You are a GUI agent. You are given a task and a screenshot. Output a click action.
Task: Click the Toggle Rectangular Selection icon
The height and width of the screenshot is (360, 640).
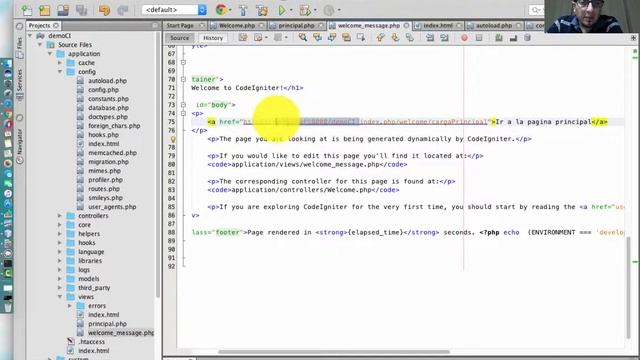[x=361, y=38]
